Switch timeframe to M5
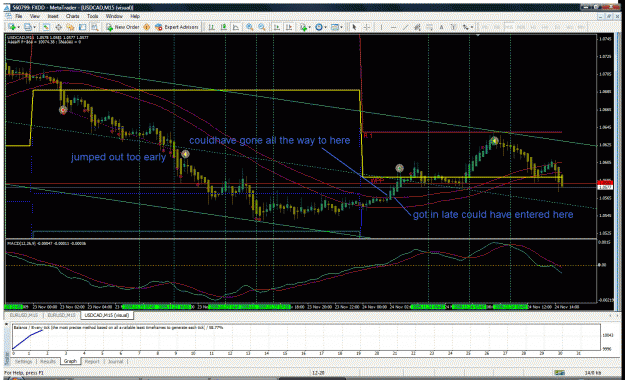The width and height of the screenshot is (625, 380). coord(497,27)
